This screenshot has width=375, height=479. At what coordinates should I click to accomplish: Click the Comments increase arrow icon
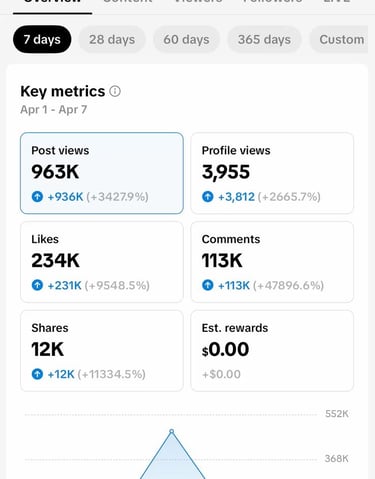(x=208, y=285)
